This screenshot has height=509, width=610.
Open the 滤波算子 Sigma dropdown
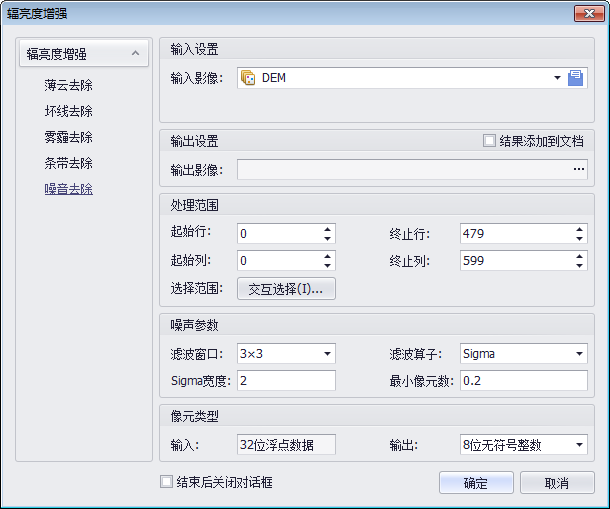(579, 353)
